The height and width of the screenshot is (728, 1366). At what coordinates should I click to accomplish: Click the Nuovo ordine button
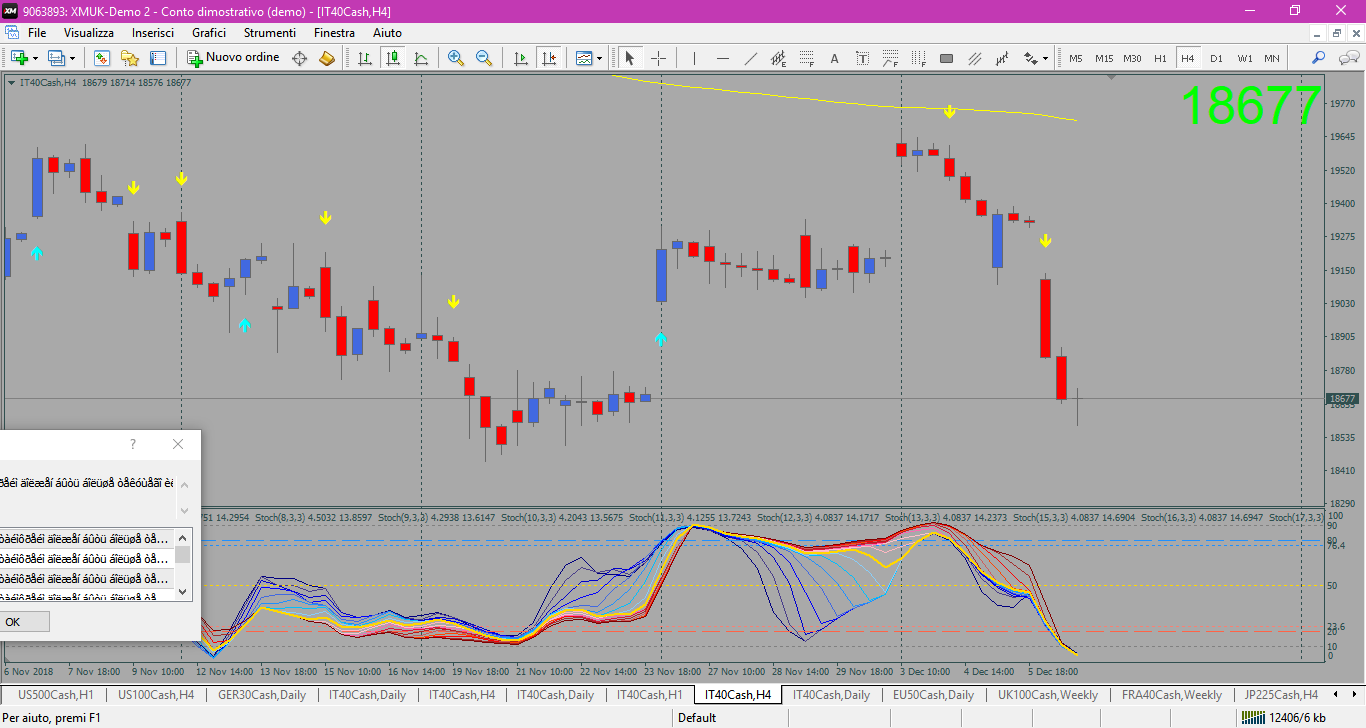[233, 58]
